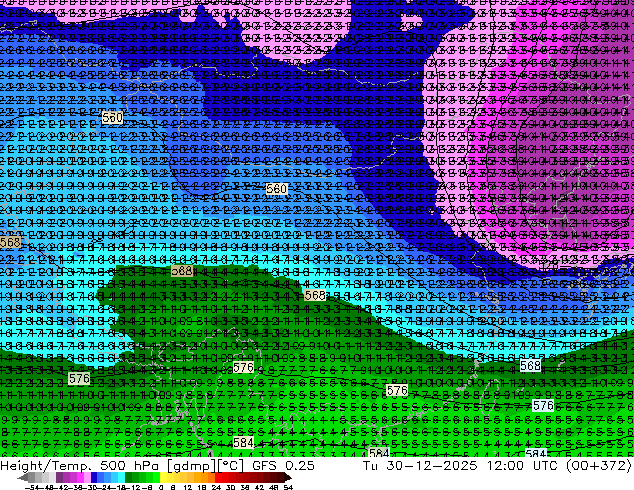This screenshot has width=634, height=490.
Task: Click the "-12" legend value
Action: [135, 488]
